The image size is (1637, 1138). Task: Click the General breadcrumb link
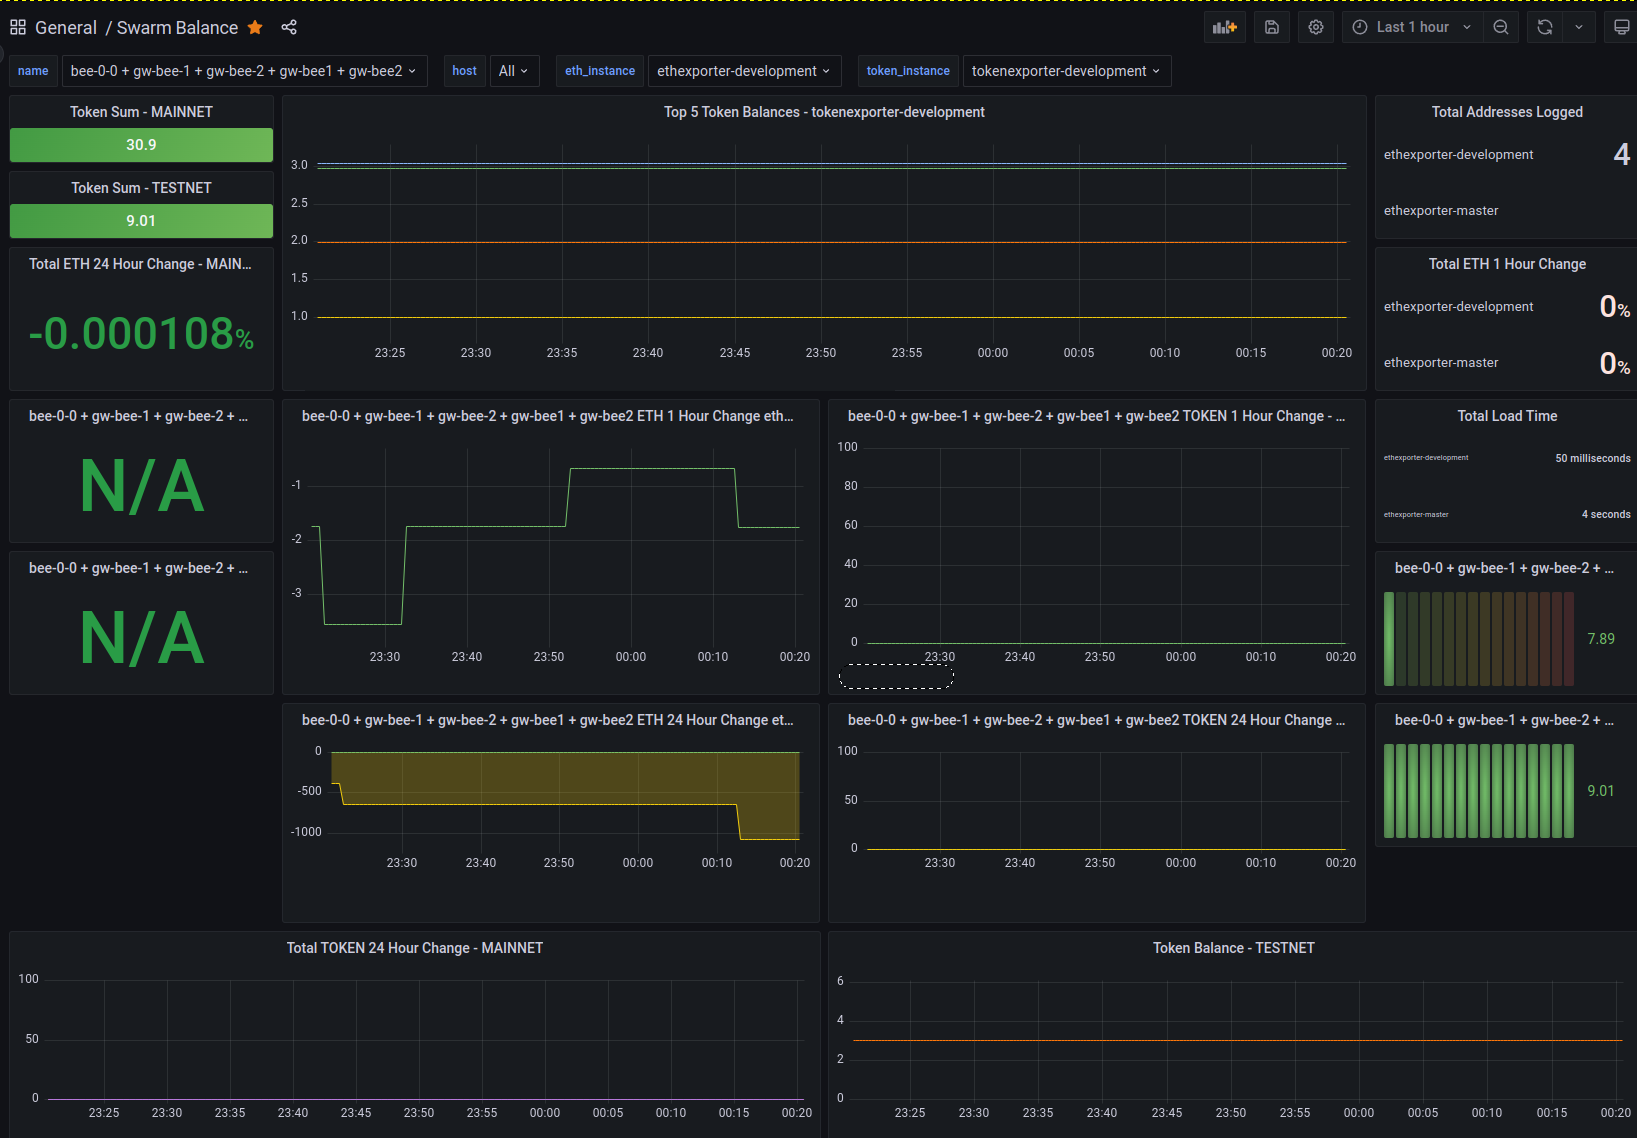[x=66, y=27]
